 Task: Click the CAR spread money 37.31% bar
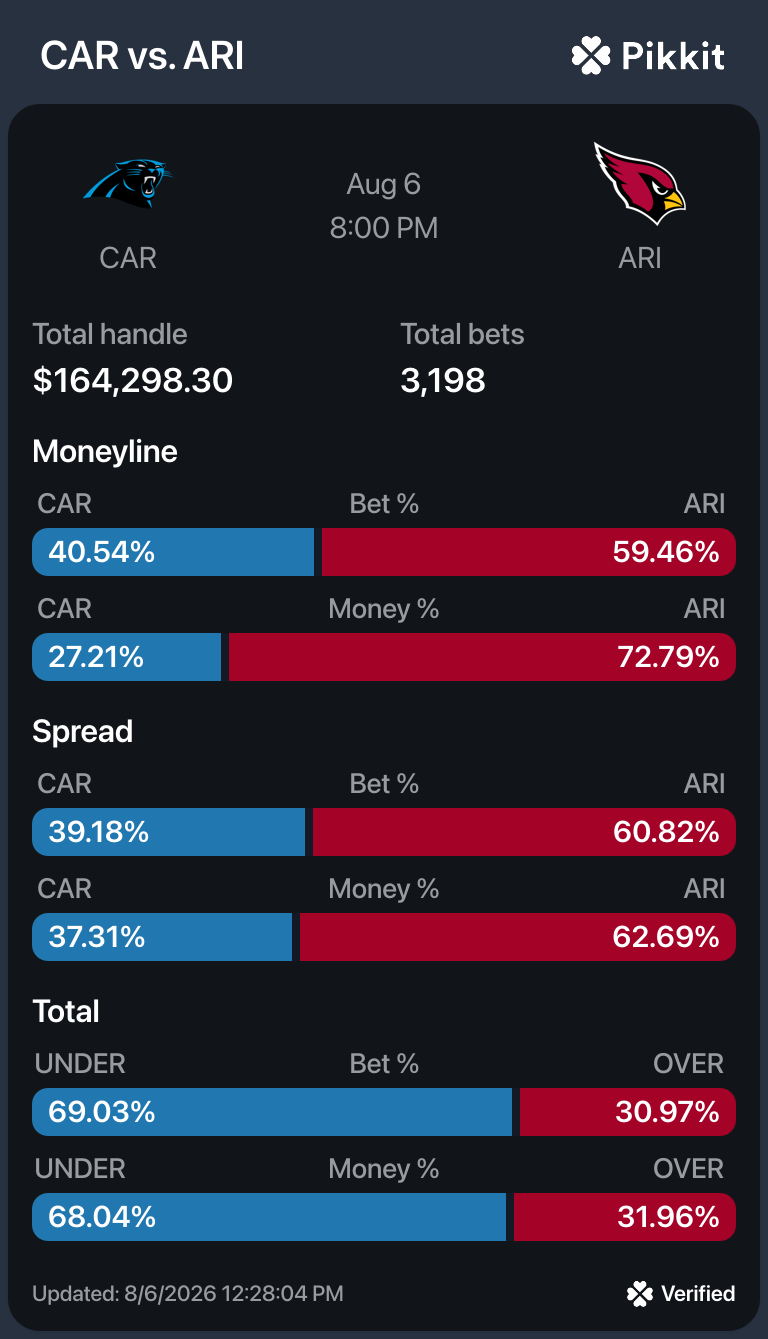[x=162, y=937]
